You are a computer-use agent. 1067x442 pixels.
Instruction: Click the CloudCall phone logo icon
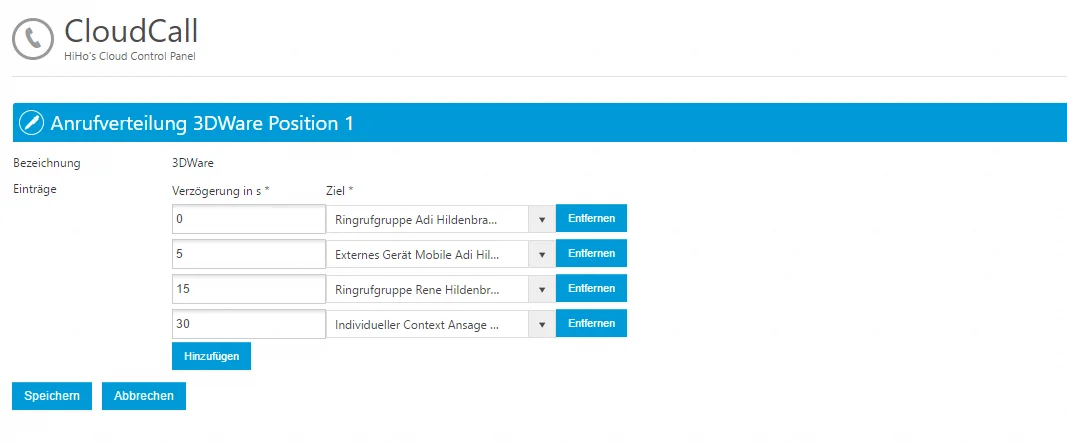click(x=33, y=39)
